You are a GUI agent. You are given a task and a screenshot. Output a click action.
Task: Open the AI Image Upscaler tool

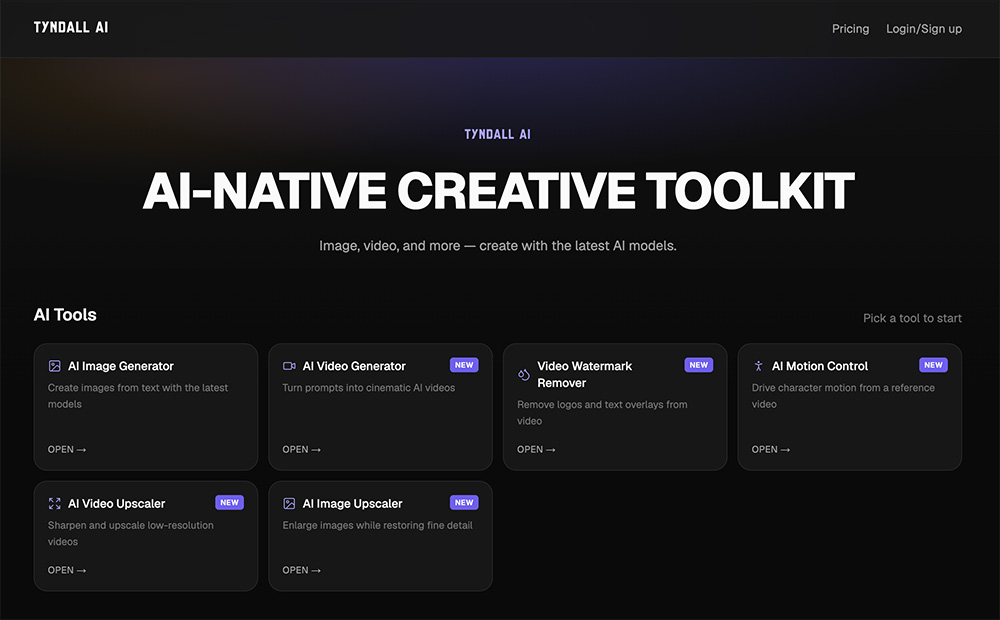click(x=302, y=570)
